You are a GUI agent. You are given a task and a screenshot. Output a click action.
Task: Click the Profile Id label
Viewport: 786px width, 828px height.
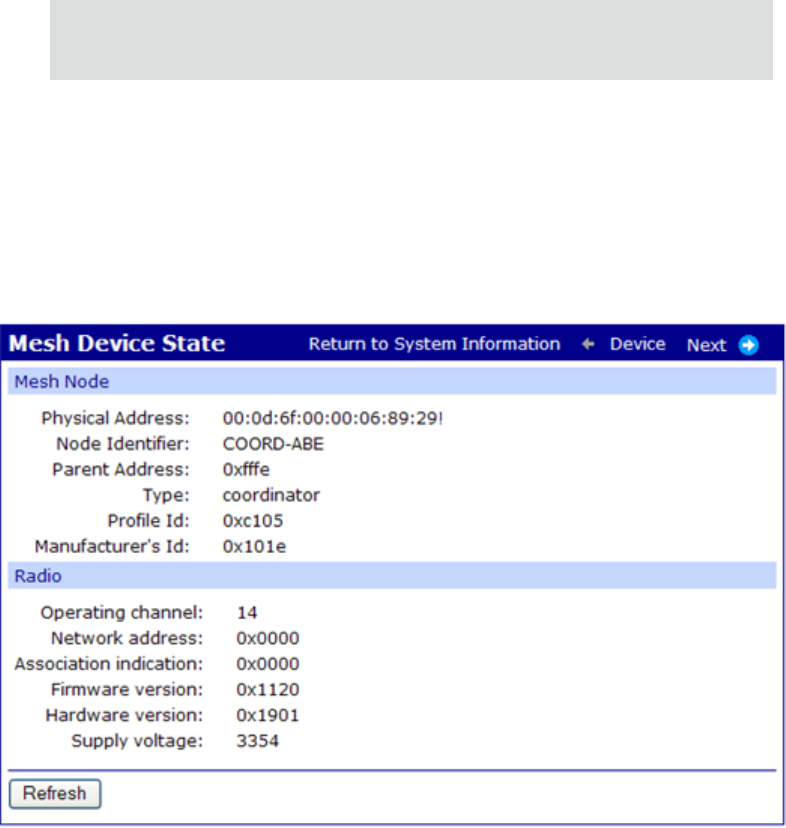pyautogui.click(x=148, y=521)
